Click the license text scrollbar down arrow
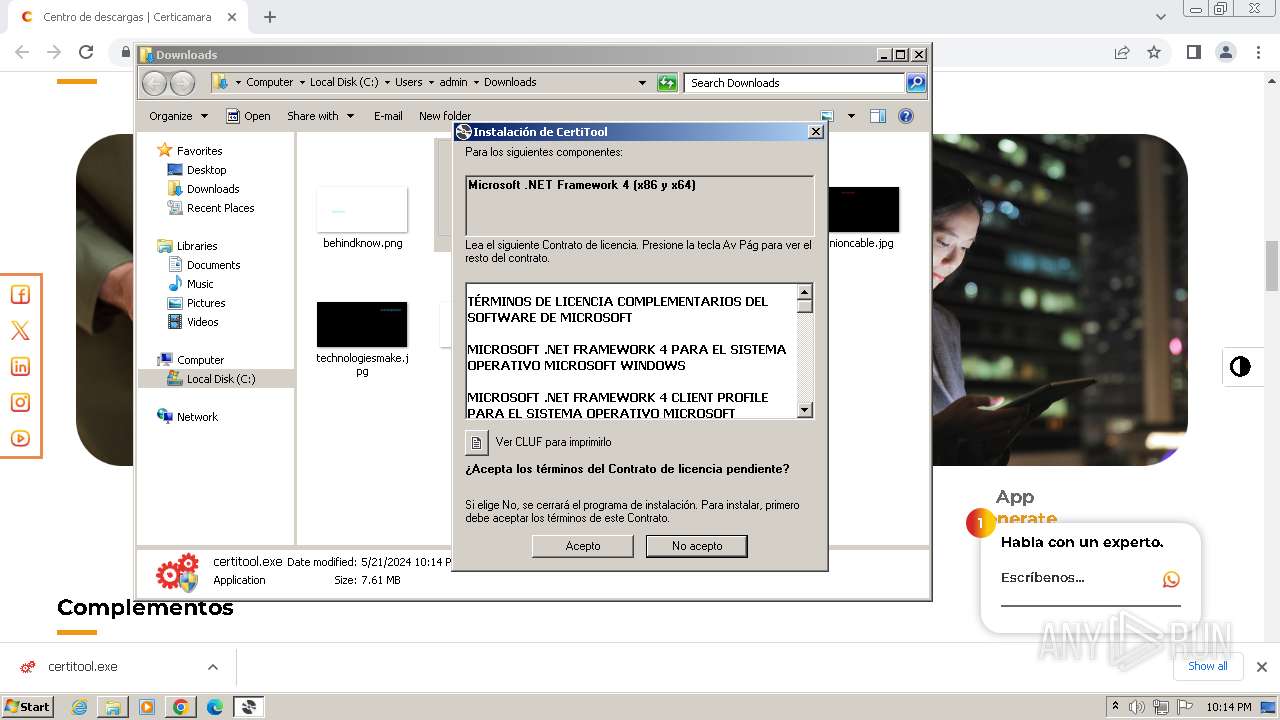Image resolution: width=1280 pixels, height=720 pixels. 805,410
